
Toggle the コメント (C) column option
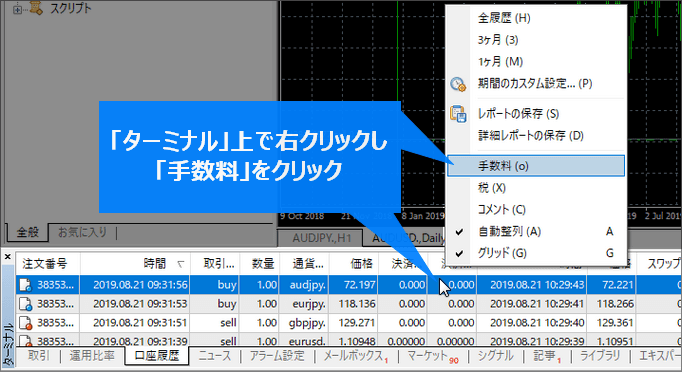tap(501, 209)
